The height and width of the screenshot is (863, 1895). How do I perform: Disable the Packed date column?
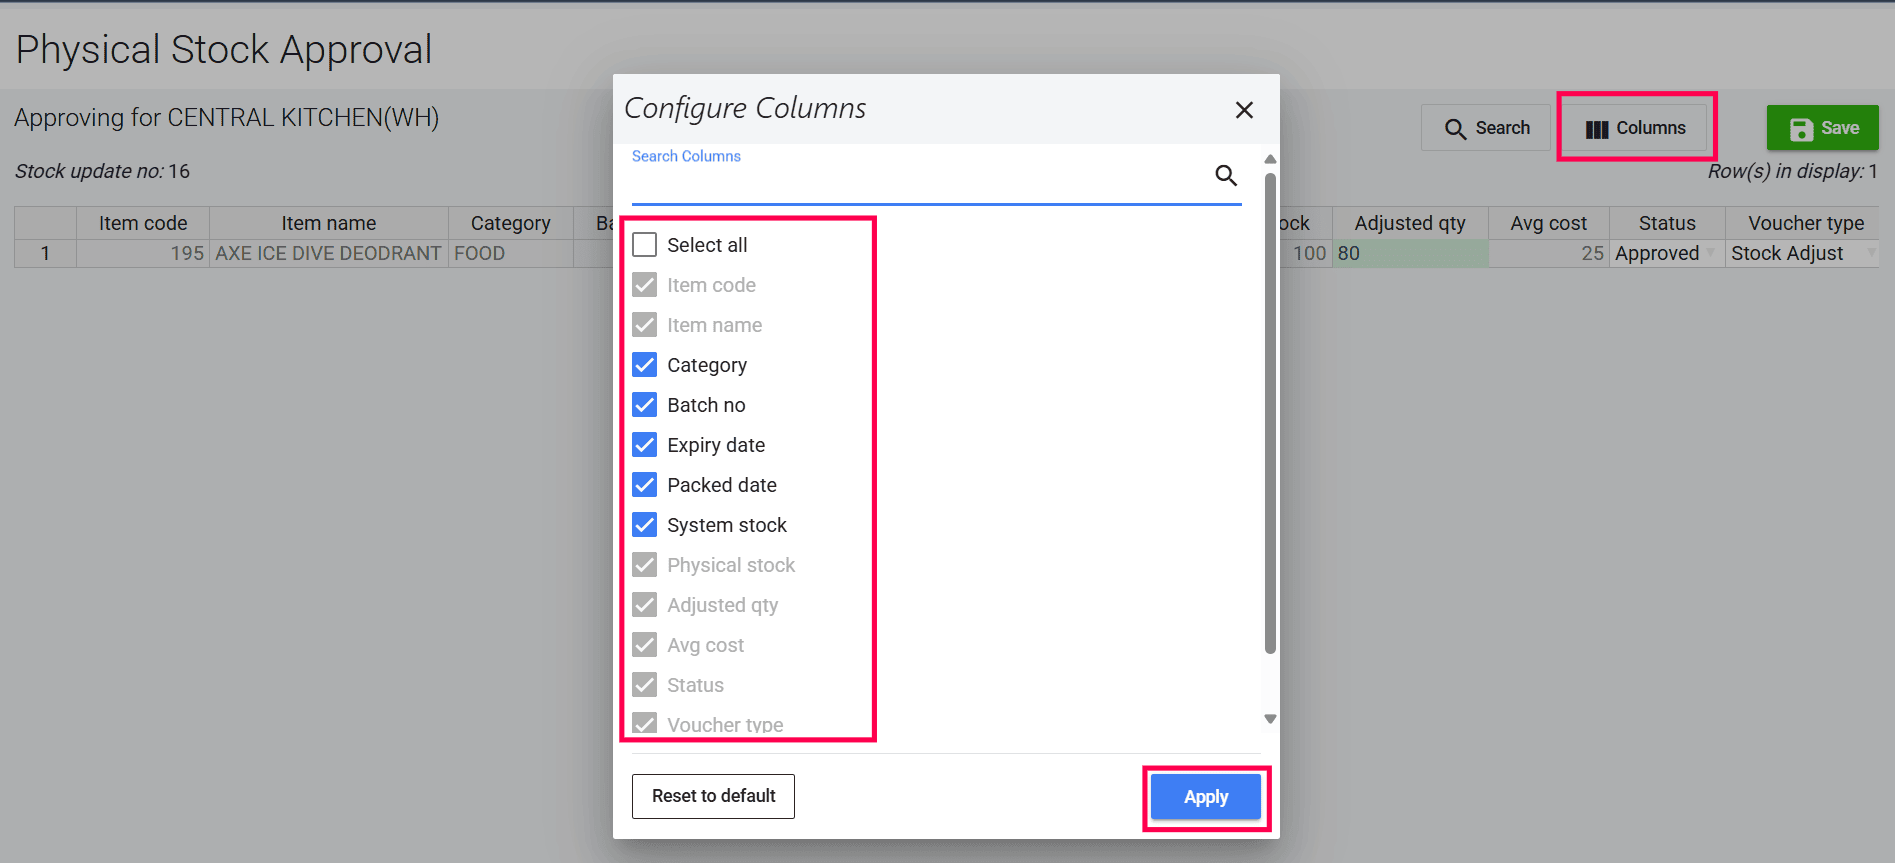[x=645, y=485]
